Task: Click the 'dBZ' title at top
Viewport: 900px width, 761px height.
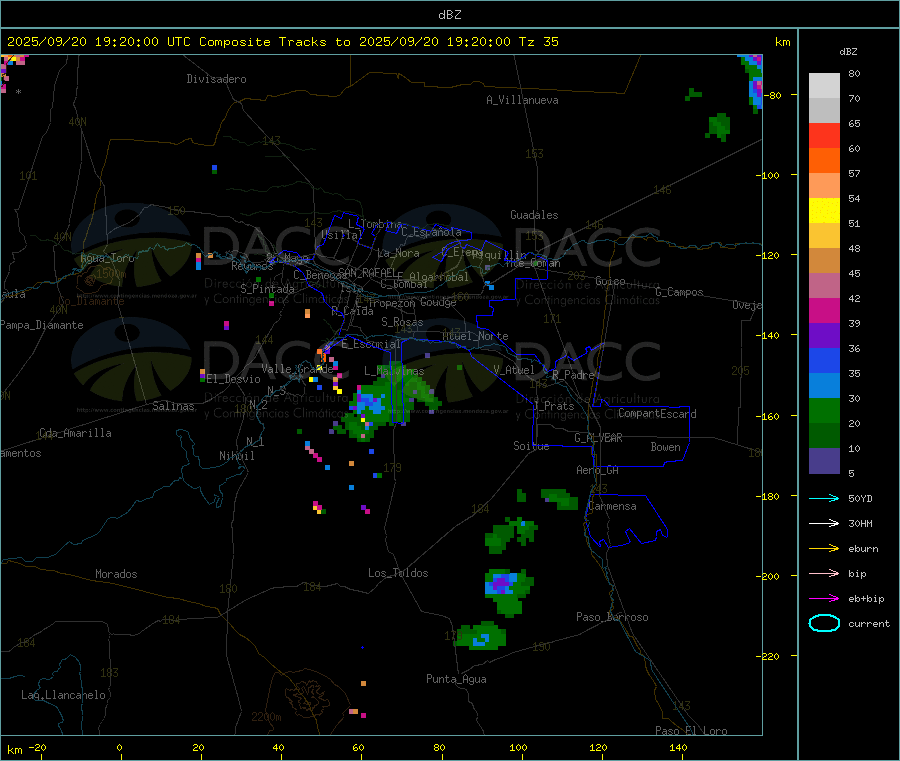Action: tap(449, 15)
